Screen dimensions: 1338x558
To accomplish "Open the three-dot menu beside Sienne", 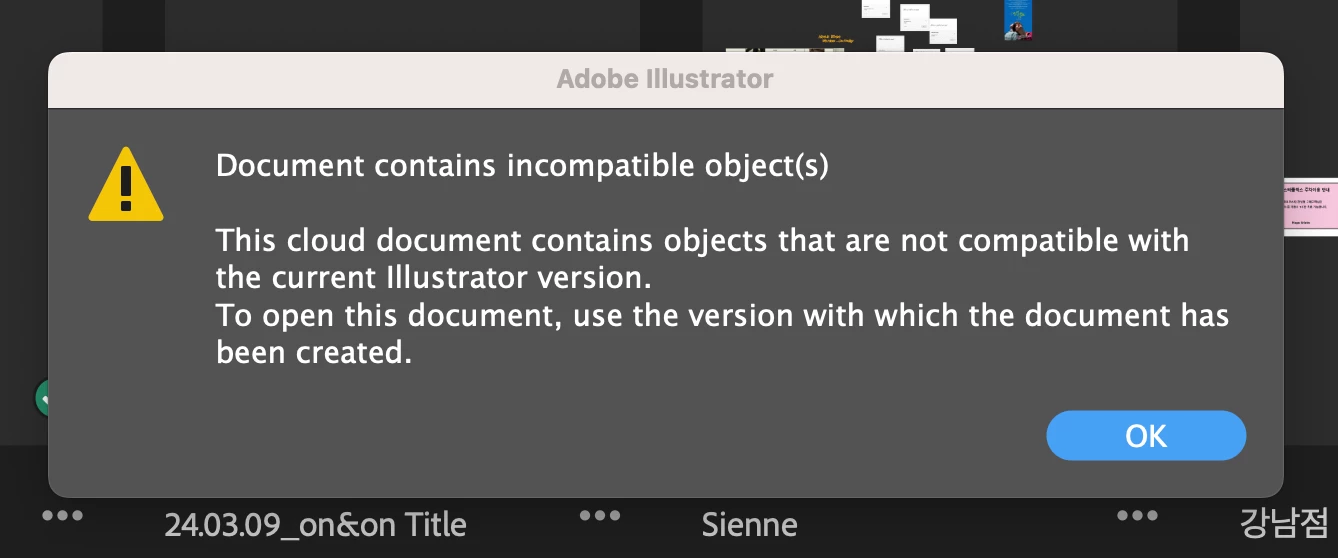I will 600,516.
